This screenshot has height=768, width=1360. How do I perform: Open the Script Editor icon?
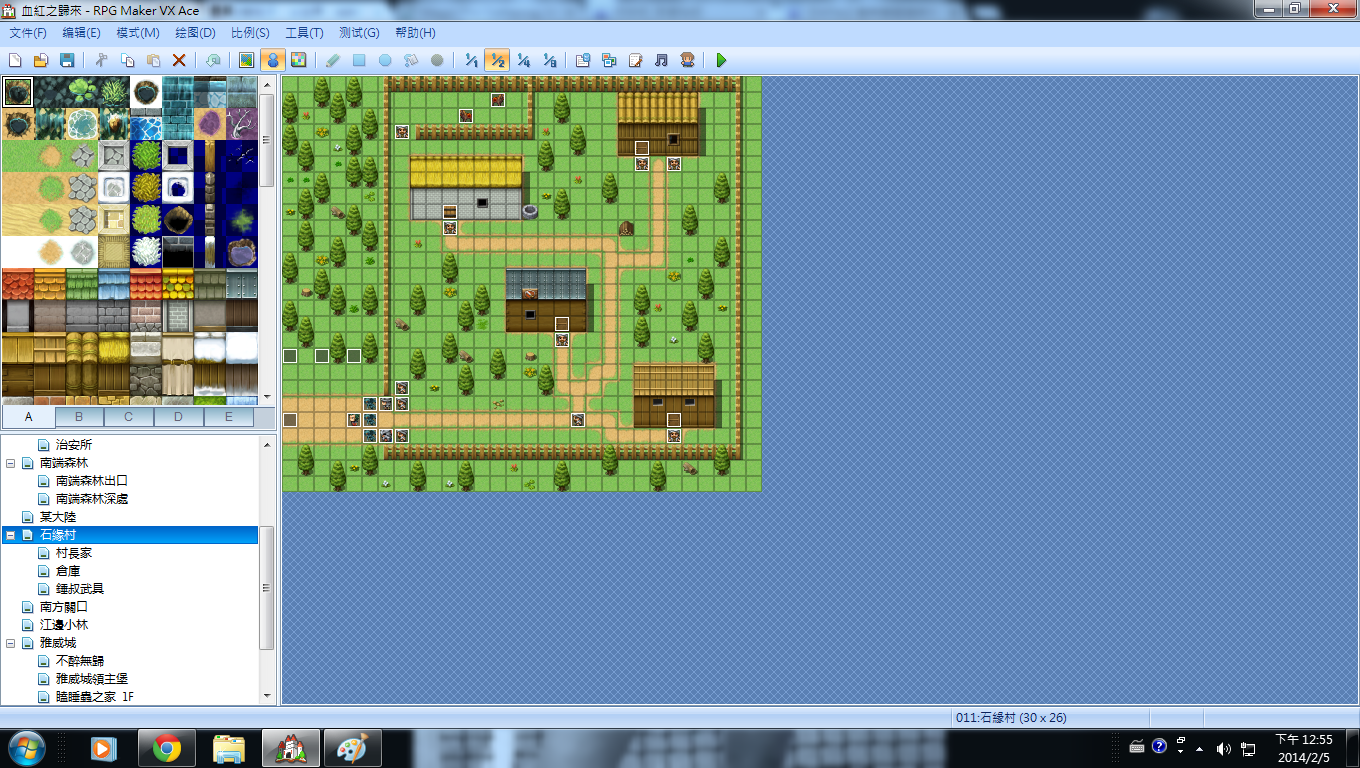pyautogui.click(x=635, y=60)
